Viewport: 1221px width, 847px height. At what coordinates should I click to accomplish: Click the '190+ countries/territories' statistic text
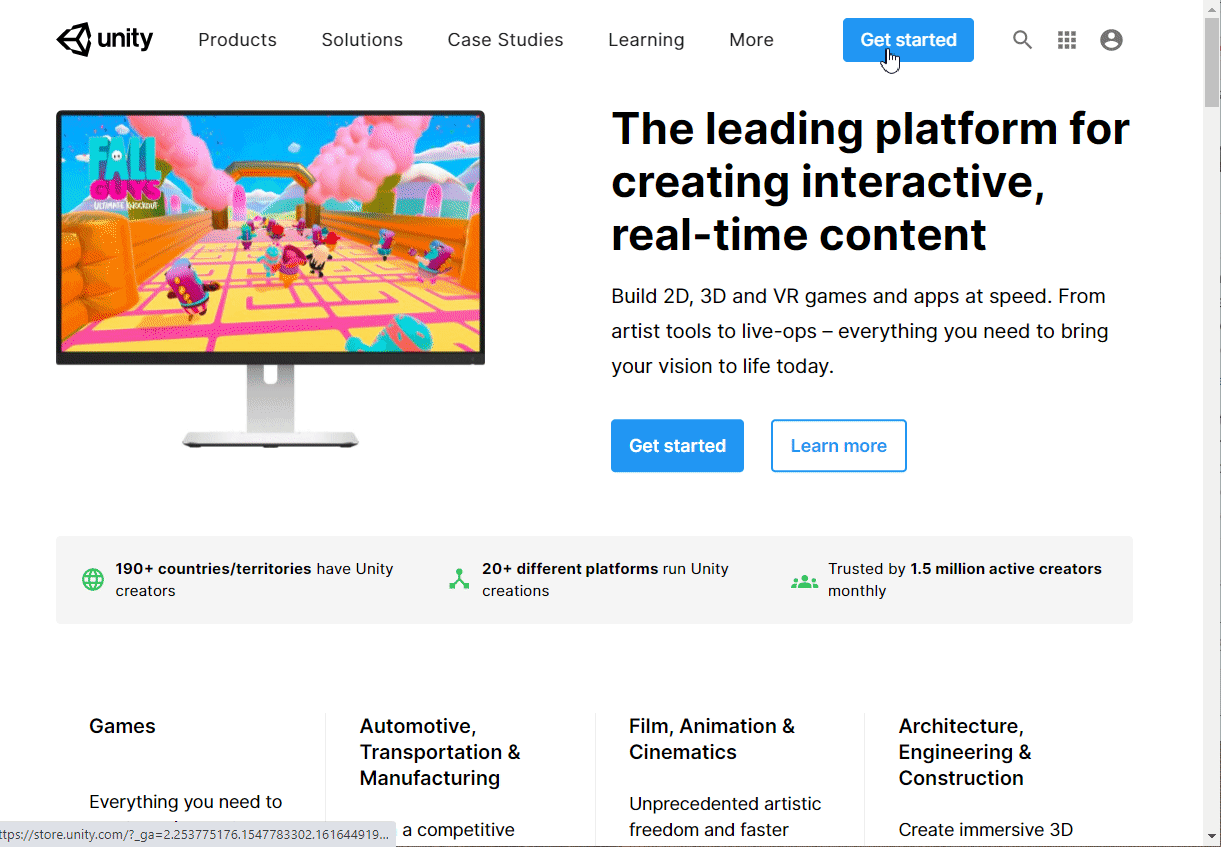coord(213,569)
